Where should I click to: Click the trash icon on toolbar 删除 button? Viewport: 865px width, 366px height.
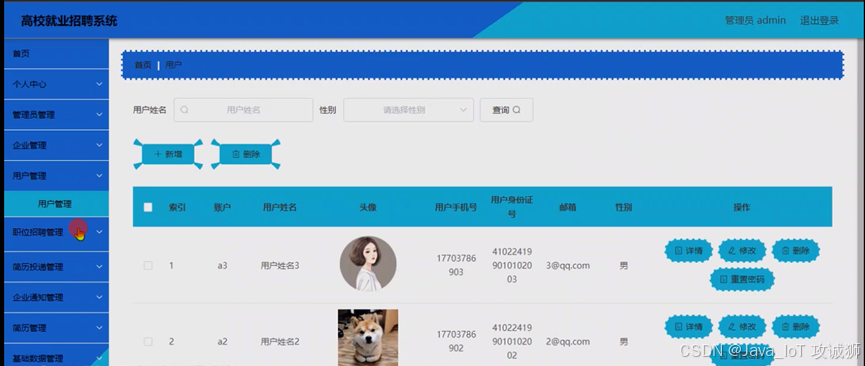[236, 155]
